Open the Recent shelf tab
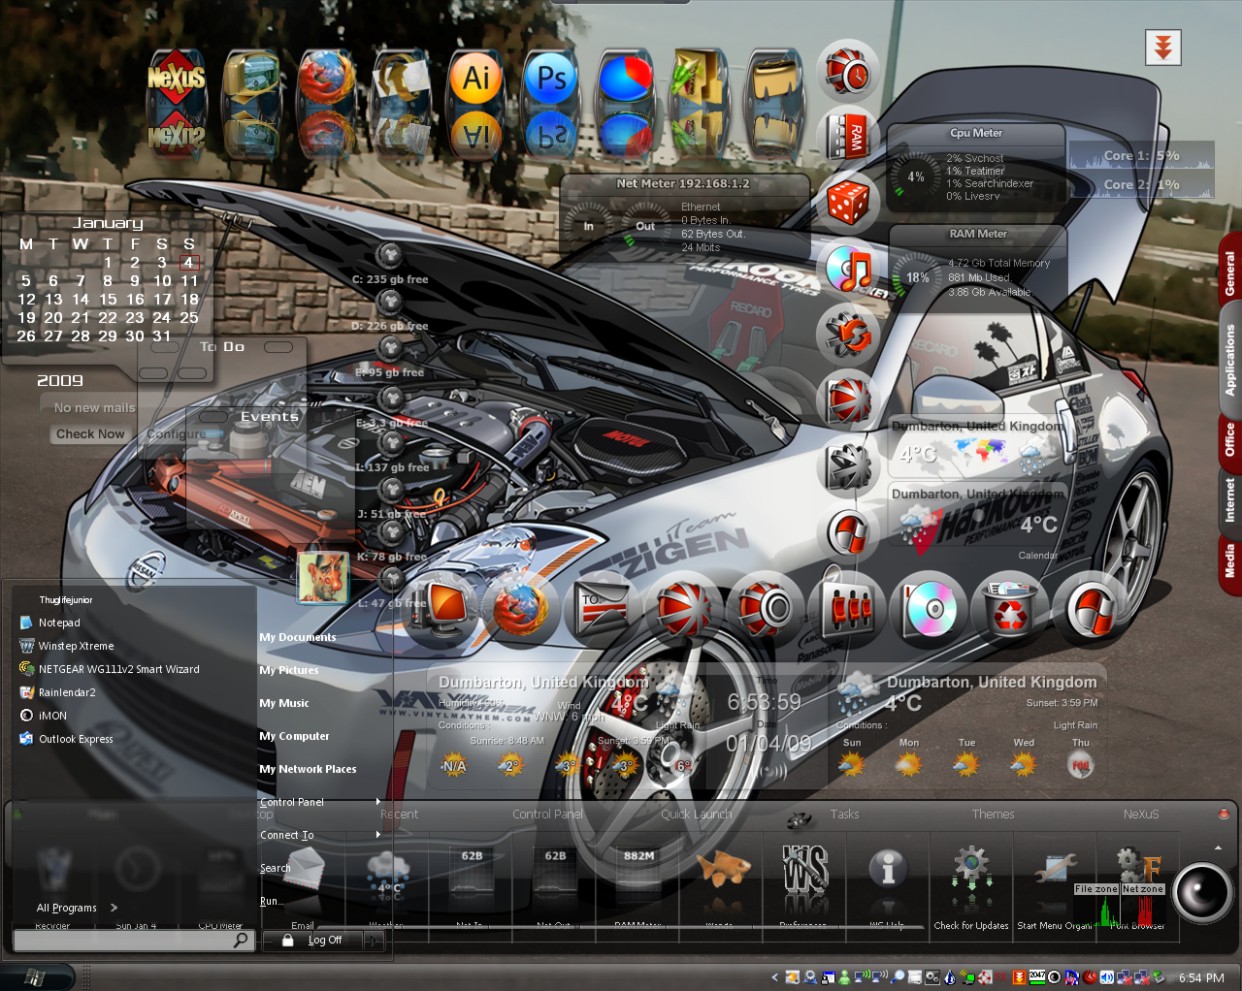Viewport: 1242px width, 991px height. coord(399,814)
